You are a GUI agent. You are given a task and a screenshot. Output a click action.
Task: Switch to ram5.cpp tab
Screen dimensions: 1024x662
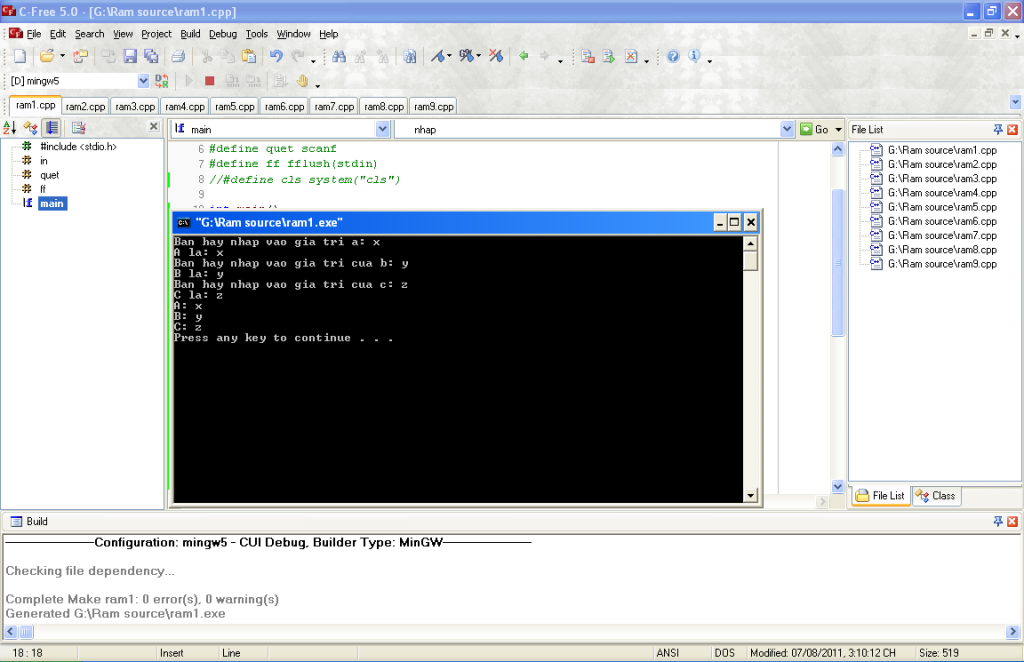click(x=234, y=106)
